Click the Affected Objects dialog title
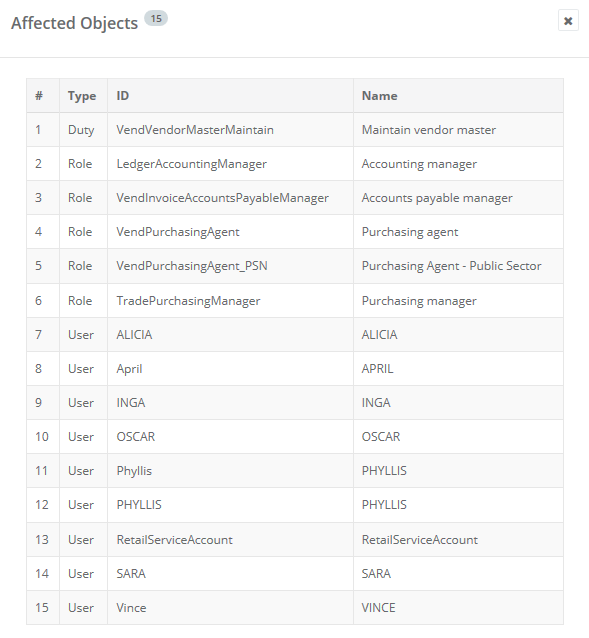This screenshot has width=589, height=638. click(74, 23)
